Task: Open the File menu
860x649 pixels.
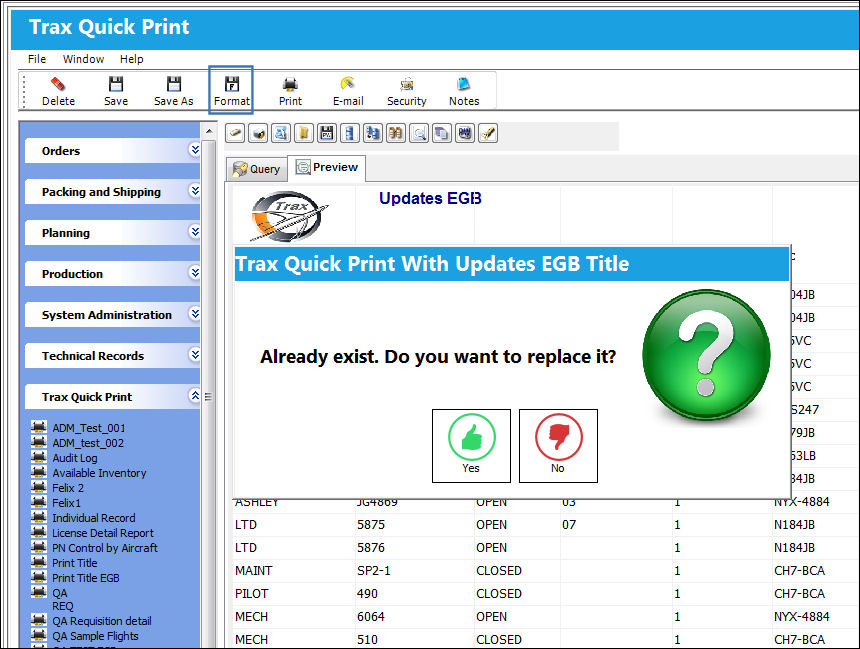Action: tap(37, 59)
